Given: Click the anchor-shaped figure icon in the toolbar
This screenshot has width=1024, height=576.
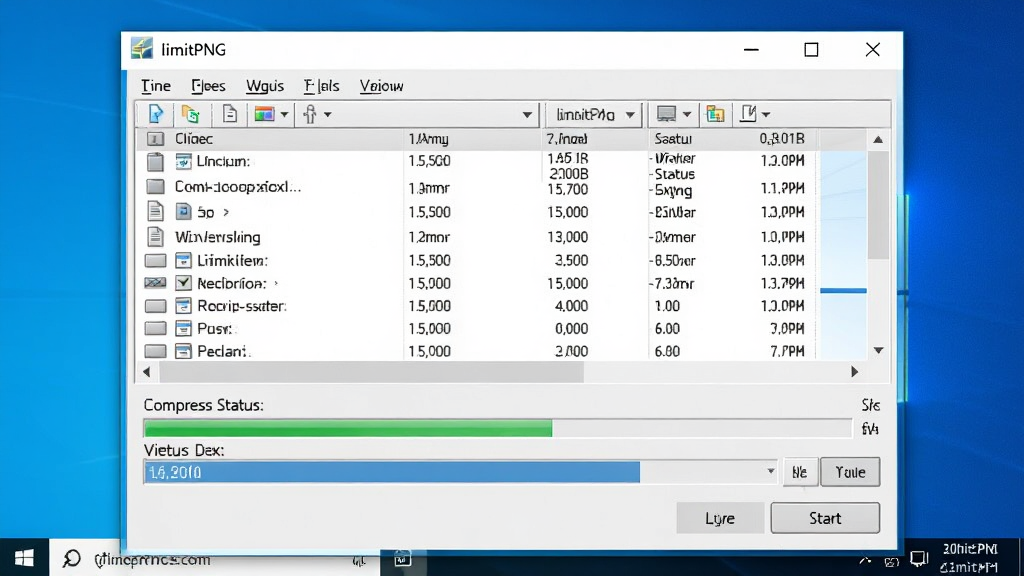Looking at the screenshot, I should coord(310,114).
